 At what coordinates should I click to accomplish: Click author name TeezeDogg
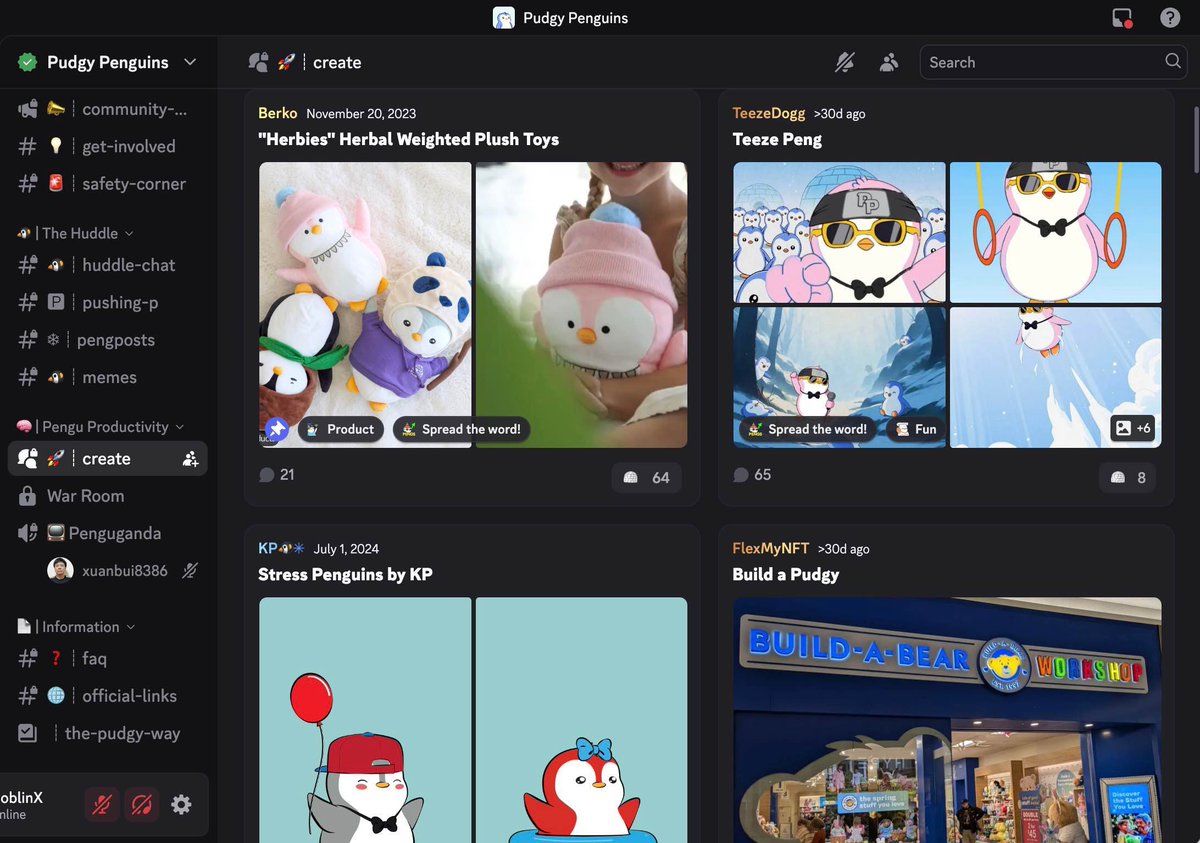coord(769,113)
